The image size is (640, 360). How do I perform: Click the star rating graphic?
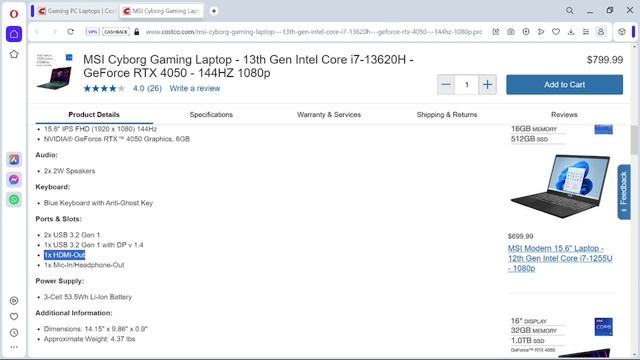pyautogui.click(x=104, y=88)
